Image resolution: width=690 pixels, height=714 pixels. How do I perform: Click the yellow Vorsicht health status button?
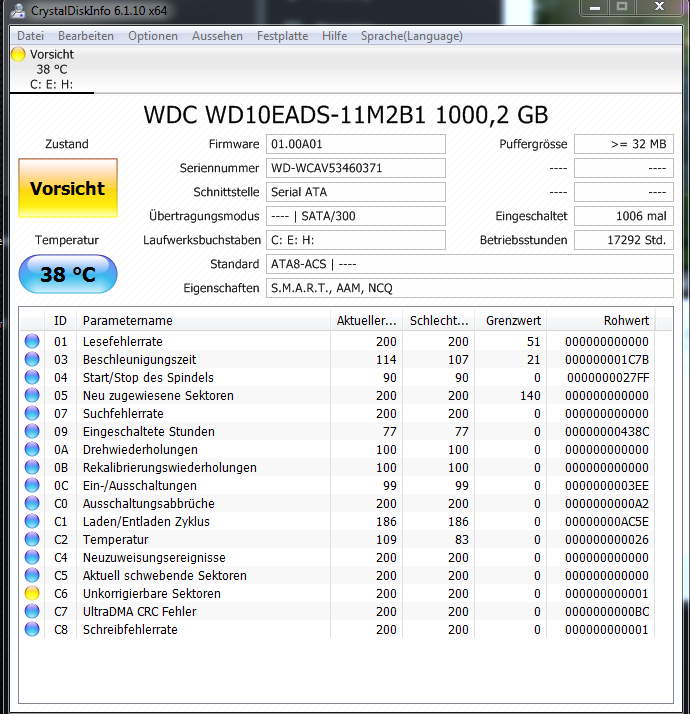point(68,188)
